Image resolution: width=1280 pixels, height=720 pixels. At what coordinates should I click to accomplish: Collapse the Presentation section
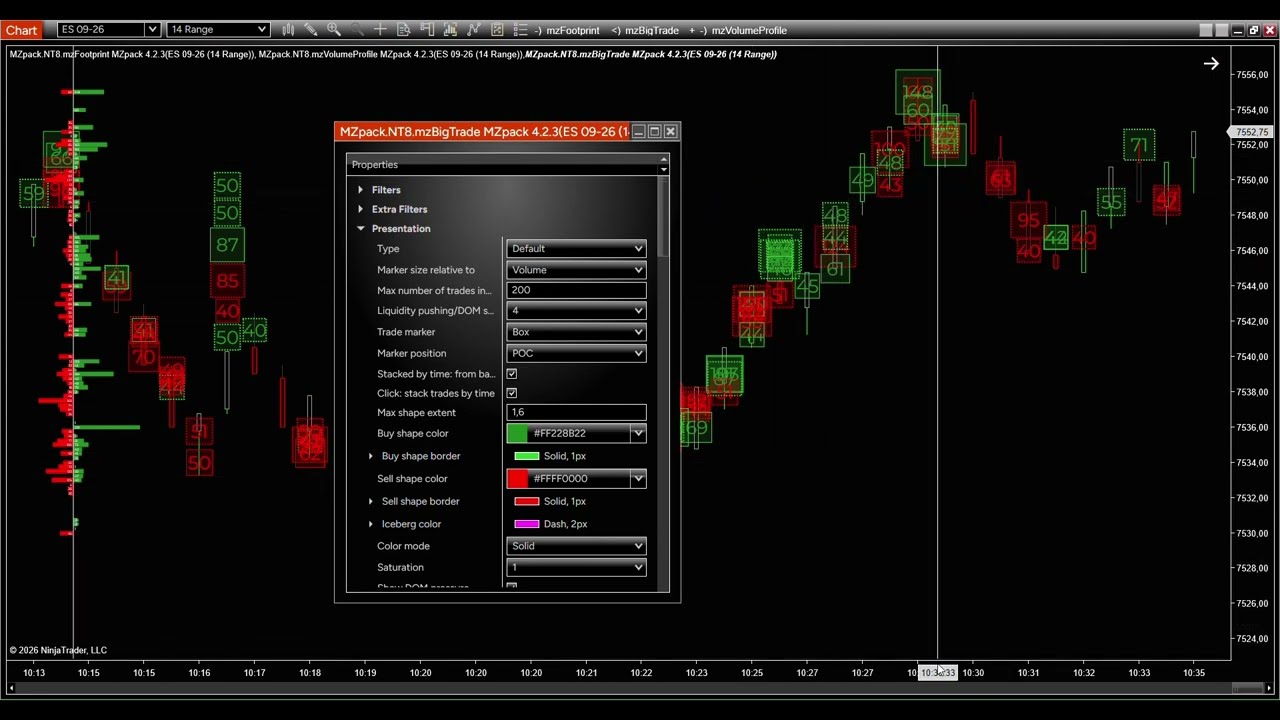(360, 229)
